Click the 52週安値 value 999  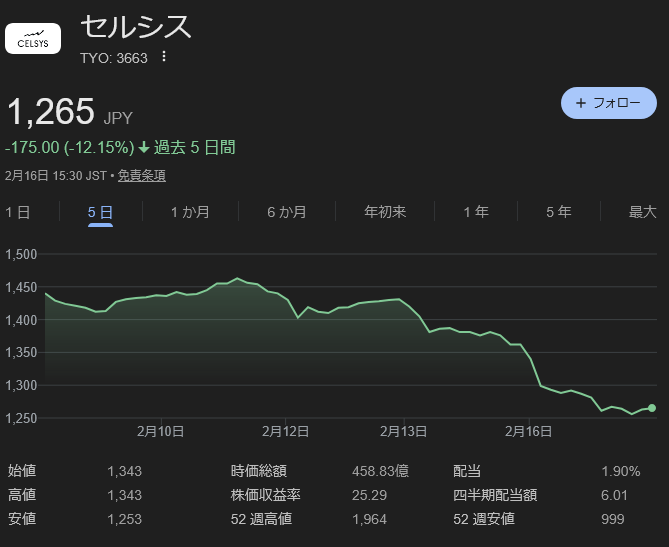coord(613,519)
